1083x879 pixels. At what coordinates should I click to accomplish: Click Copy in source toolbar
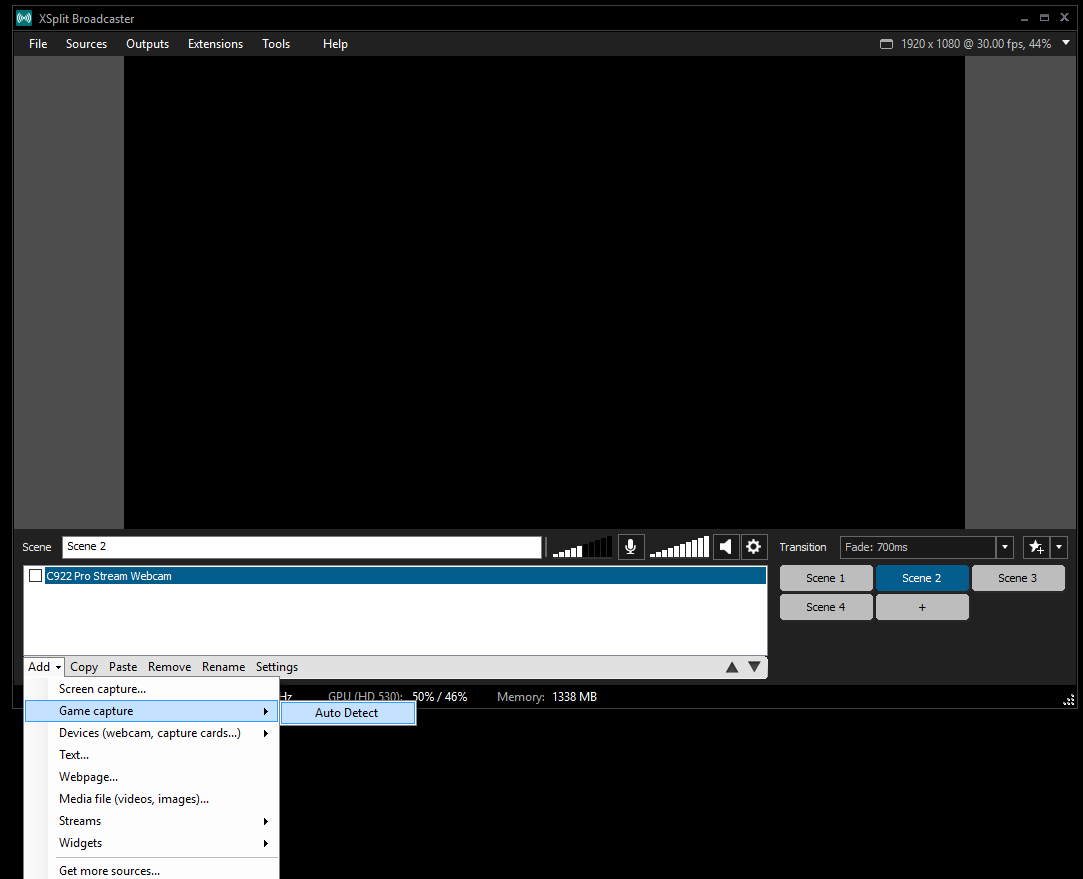click(x=84, y=667)
